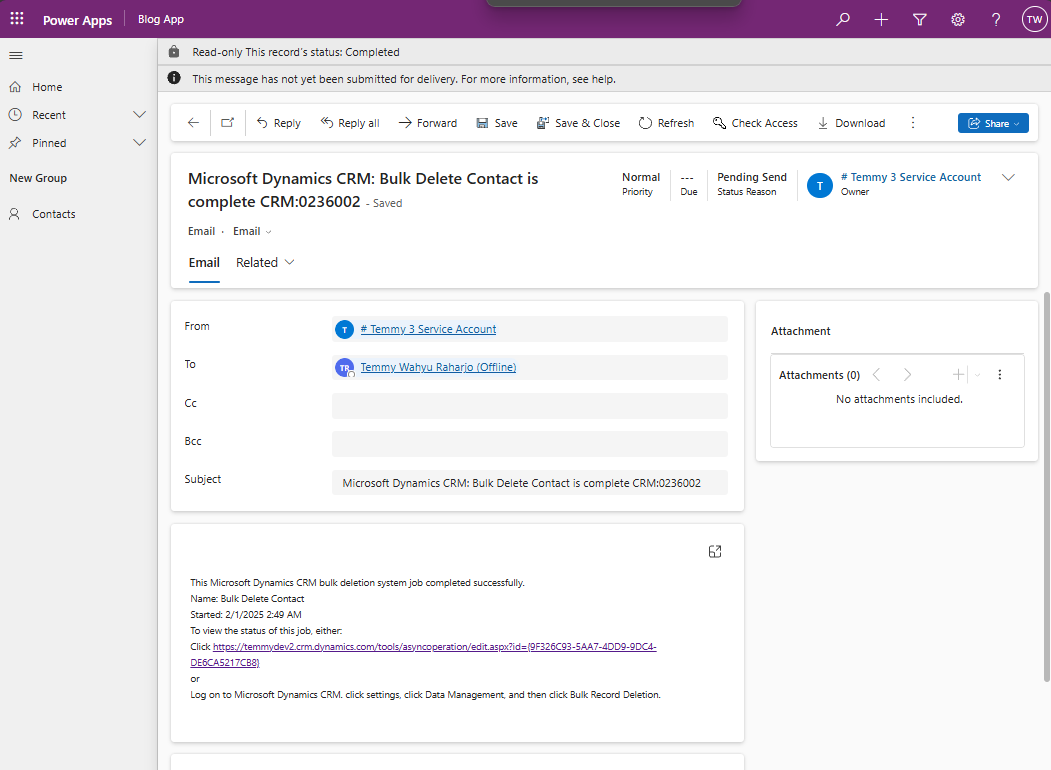Open the settings gear icon

958,19
